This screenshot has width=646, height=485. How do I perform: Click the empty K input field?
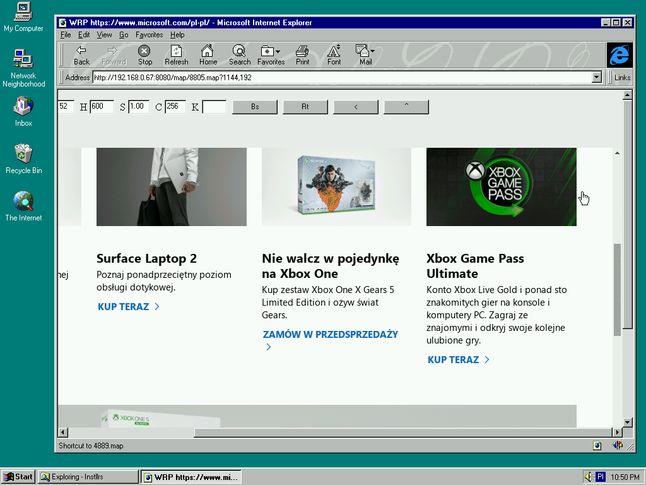click(213, 106)
